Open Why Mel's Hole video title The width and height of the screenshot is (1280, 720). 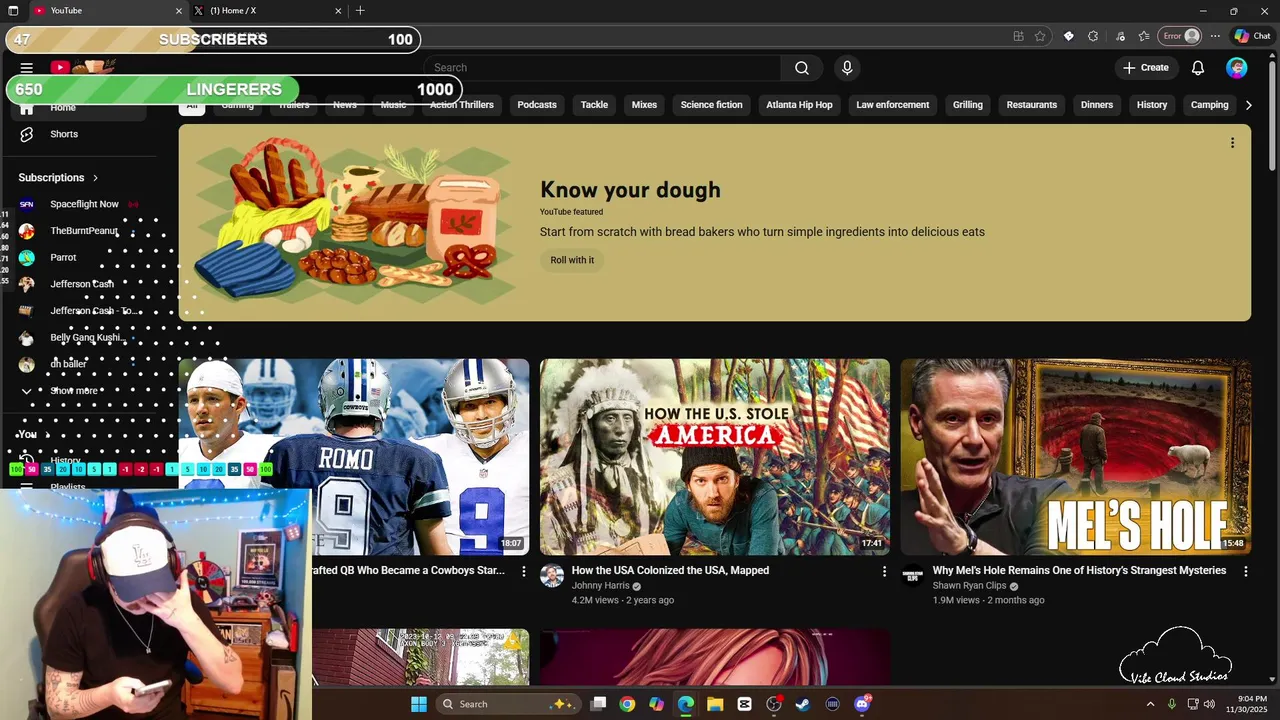point(1079,571)
